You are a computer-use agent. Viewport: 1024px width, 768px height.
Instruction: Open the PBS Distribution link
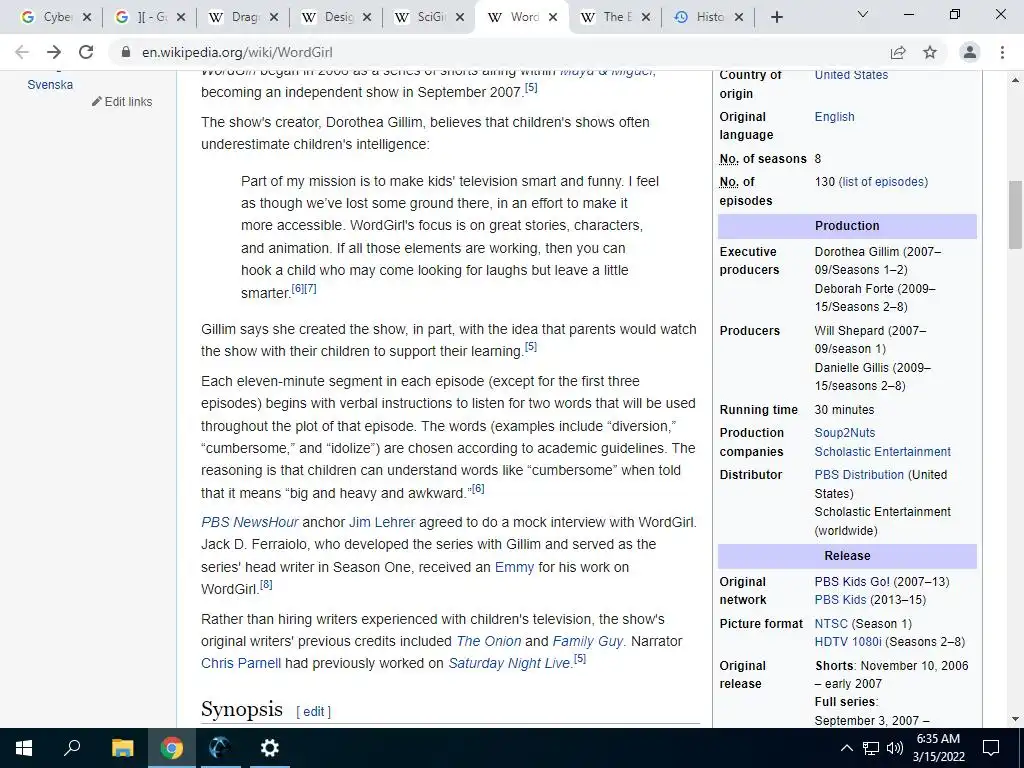tap(859, 475)
